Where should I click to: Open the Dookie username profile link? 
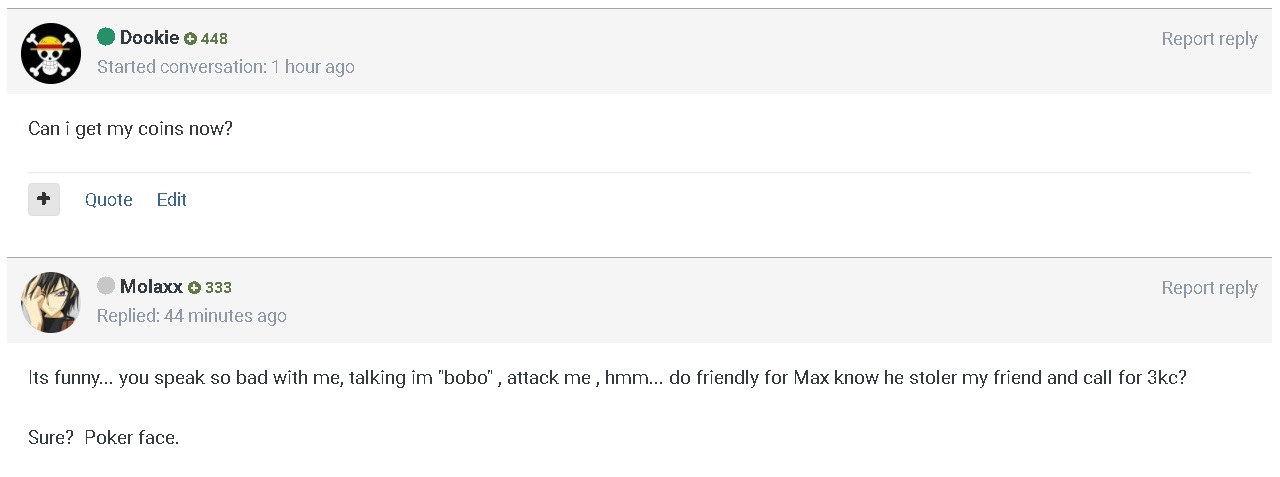(149, 38)
